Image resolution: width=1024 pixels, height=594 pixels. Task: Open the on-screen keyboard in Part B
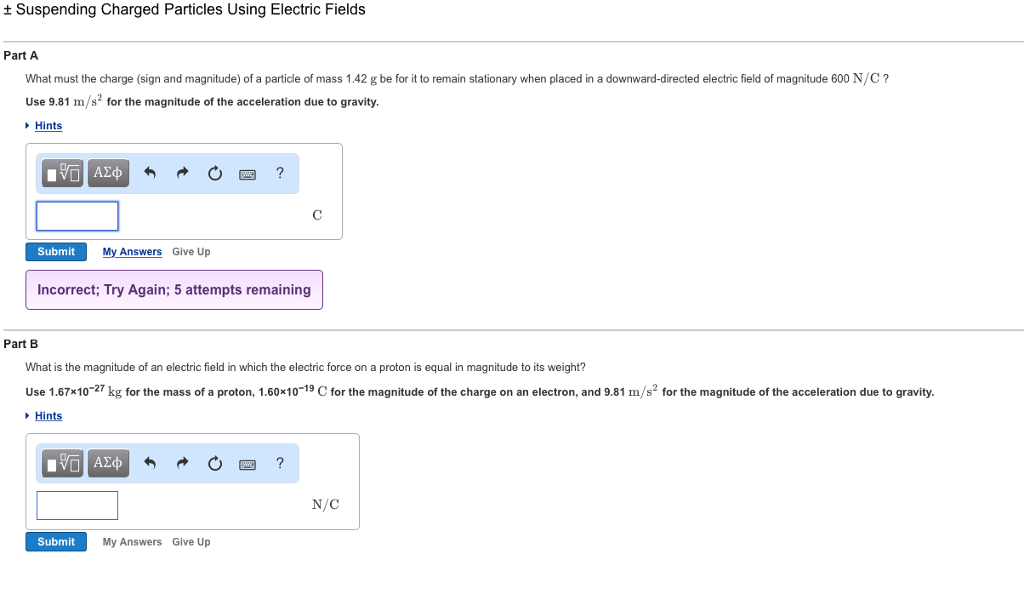246,462
